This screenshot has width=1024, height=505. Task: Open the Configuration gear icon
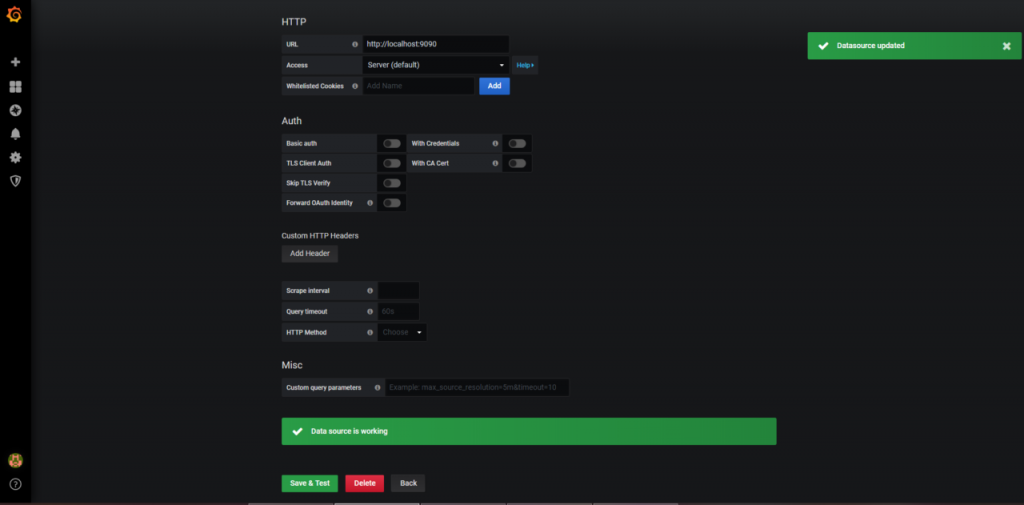point(16,157)
